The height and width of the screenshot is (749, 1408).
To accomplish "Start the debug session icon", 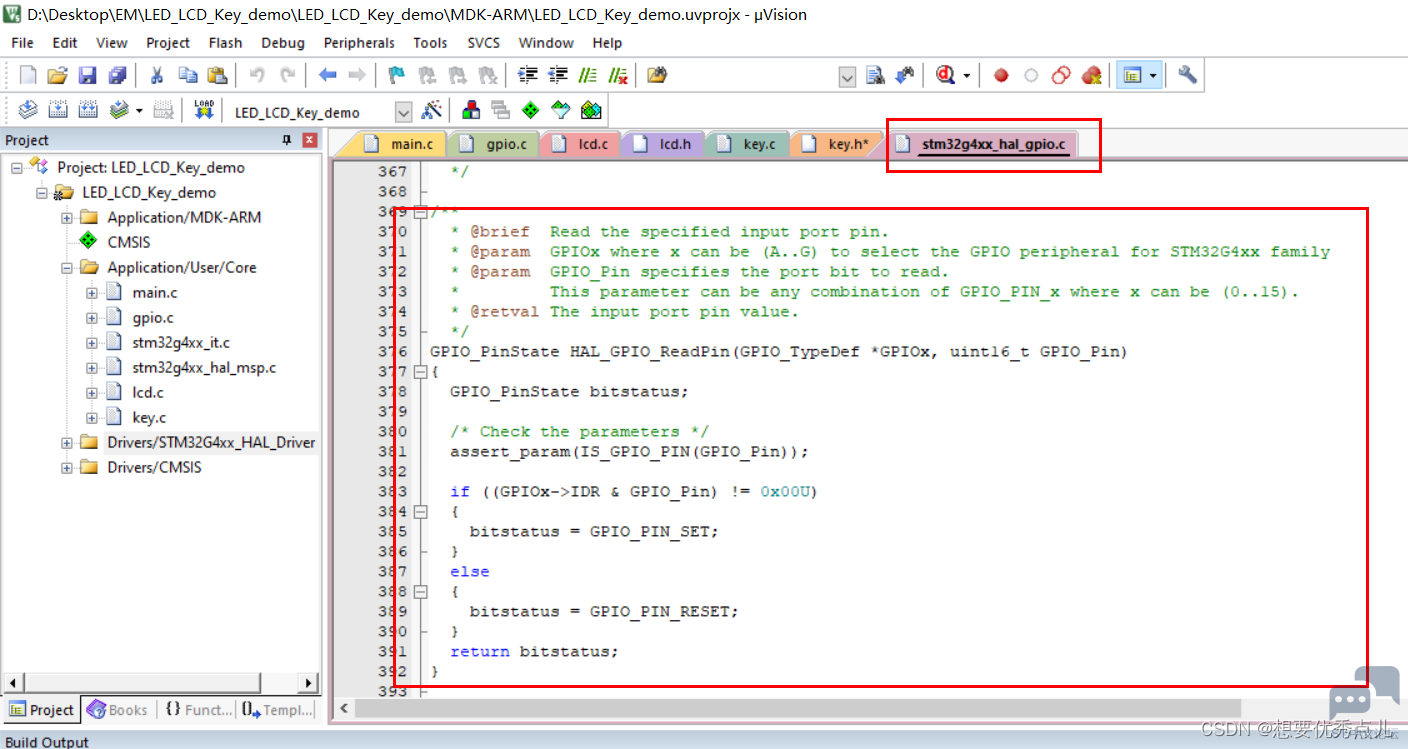I will [x=945, y=75].
